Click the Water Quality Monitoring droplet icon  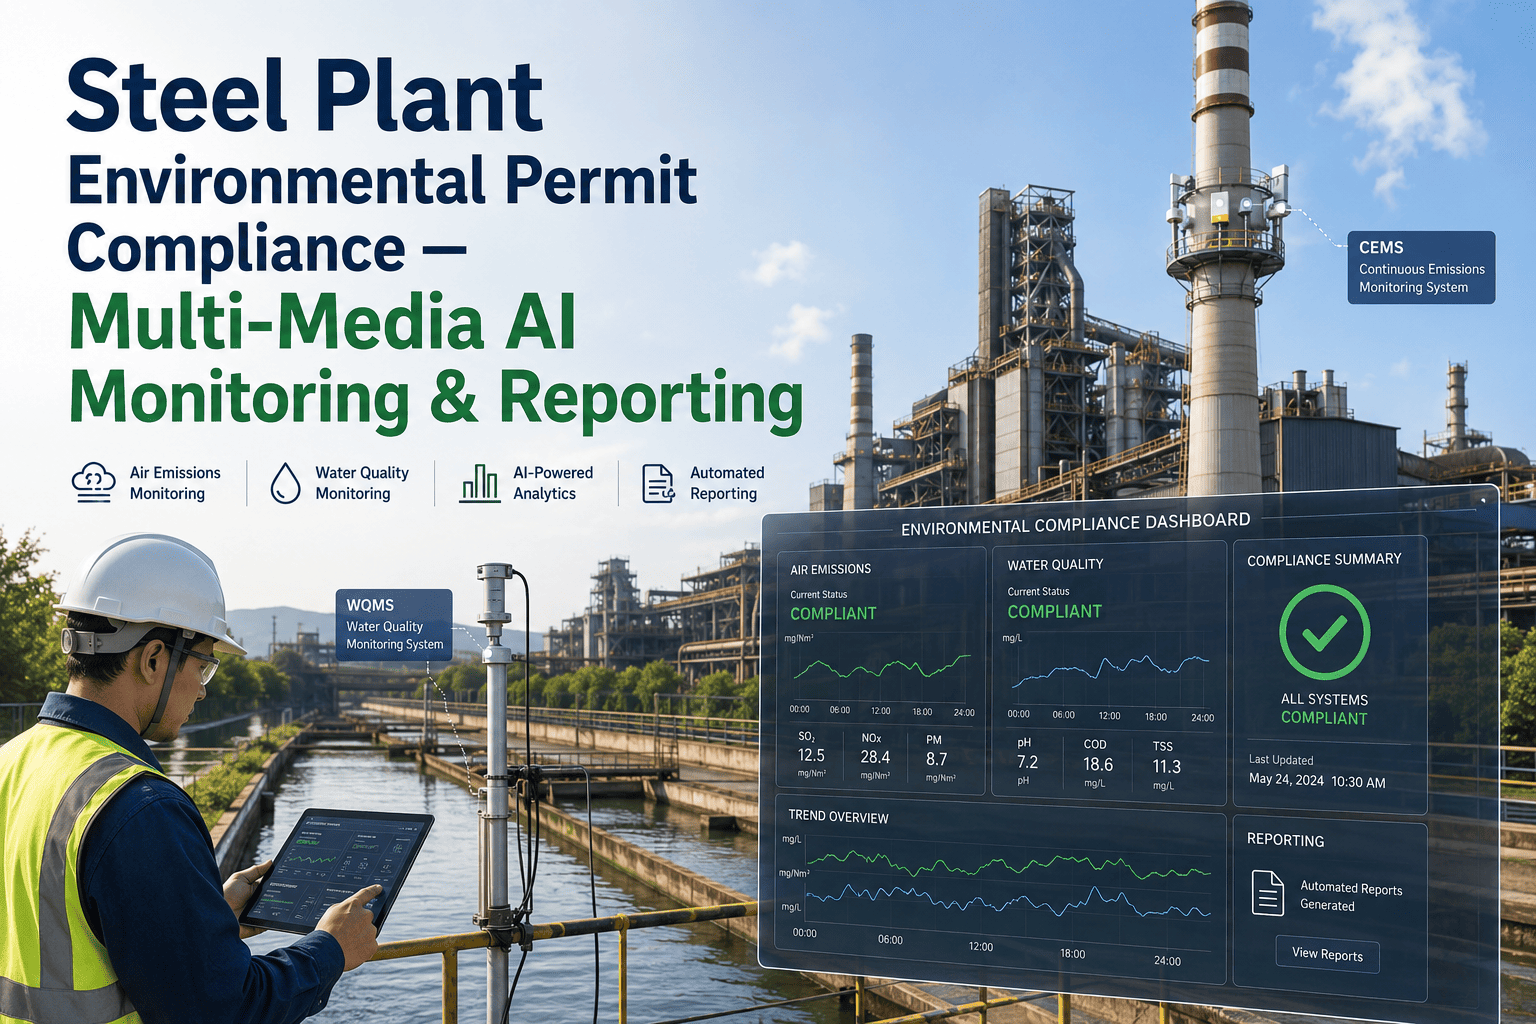tap(285, 482)
